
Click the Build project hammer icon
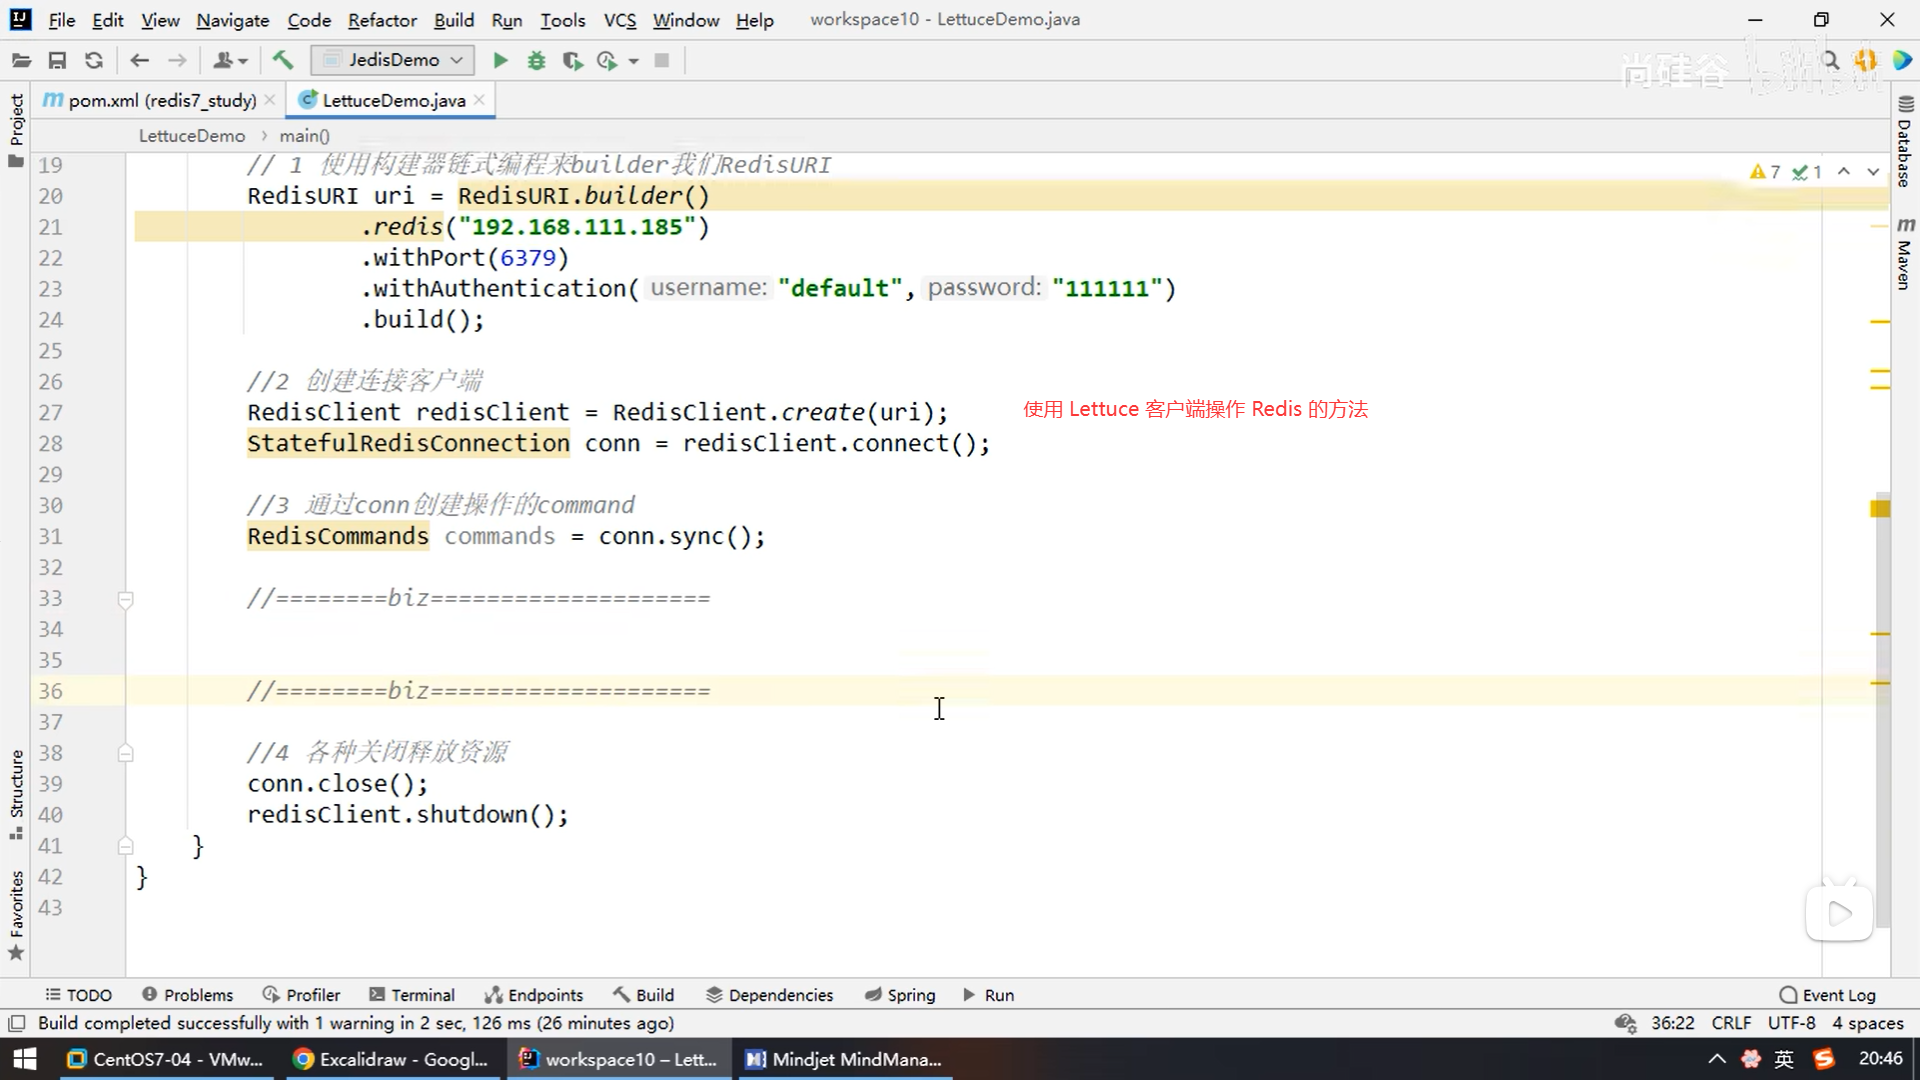click(x=283, y=61)
